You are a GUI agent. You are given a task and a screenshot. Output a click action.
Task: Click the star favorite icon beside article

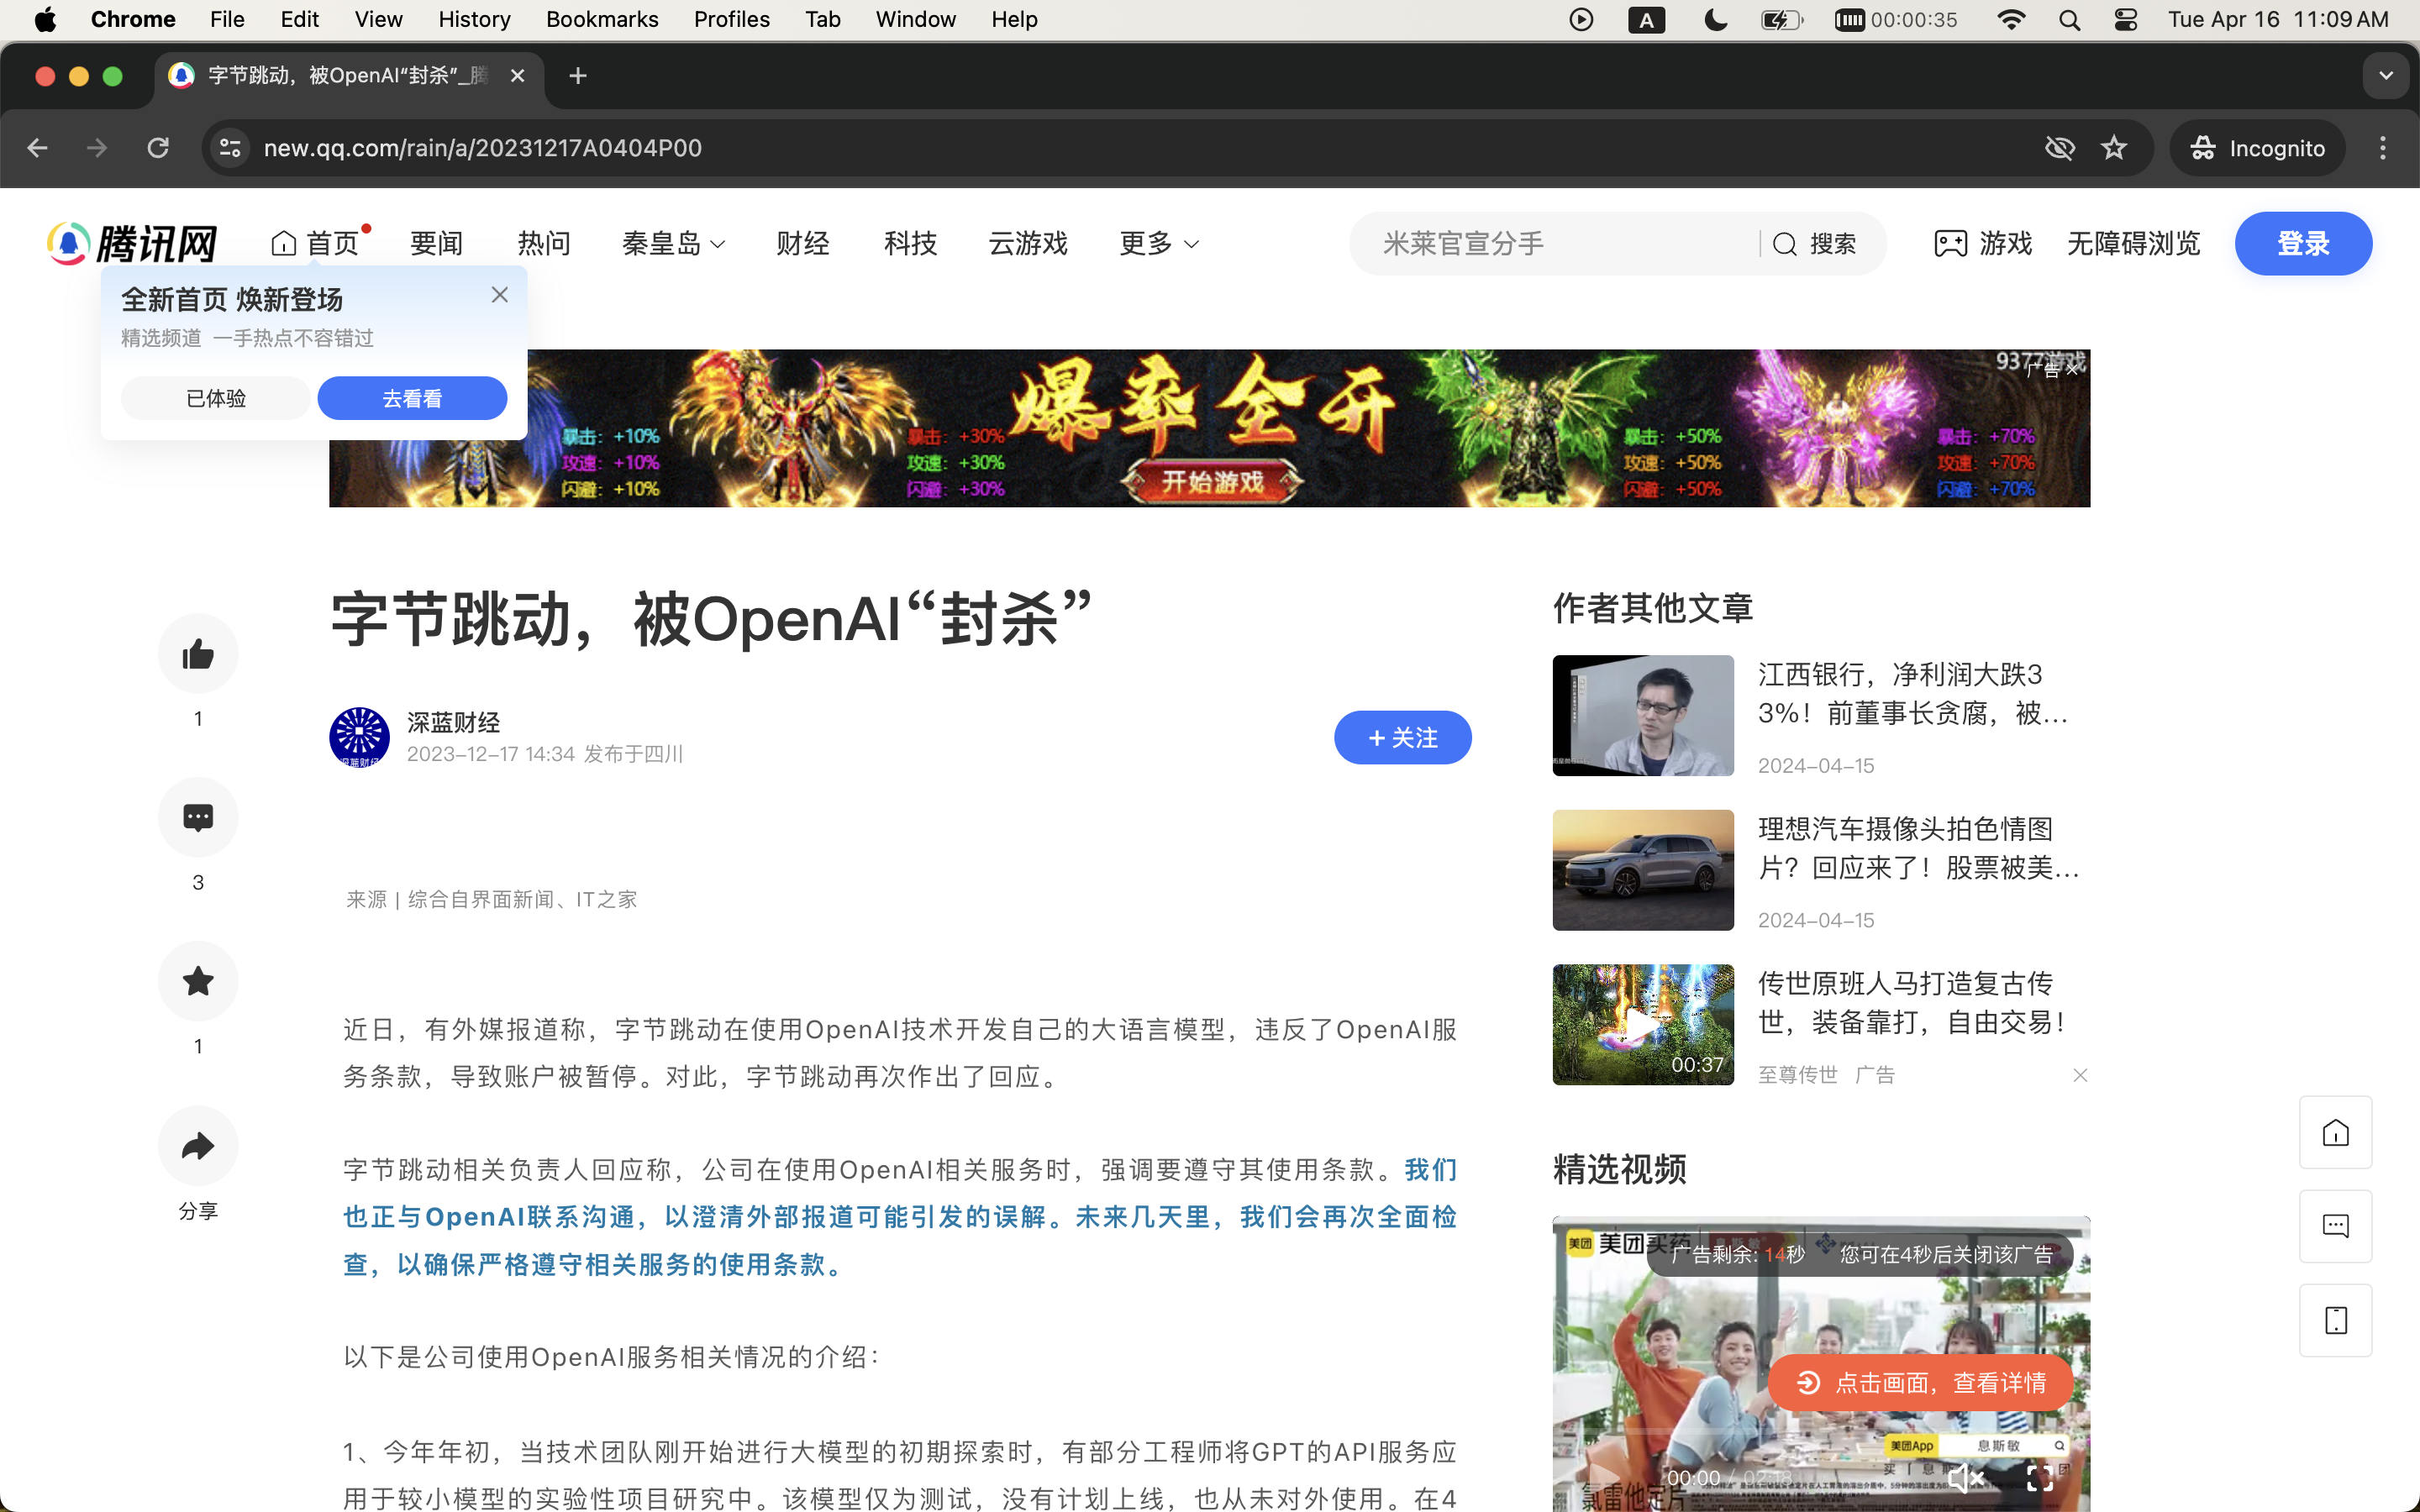(198, 981)
